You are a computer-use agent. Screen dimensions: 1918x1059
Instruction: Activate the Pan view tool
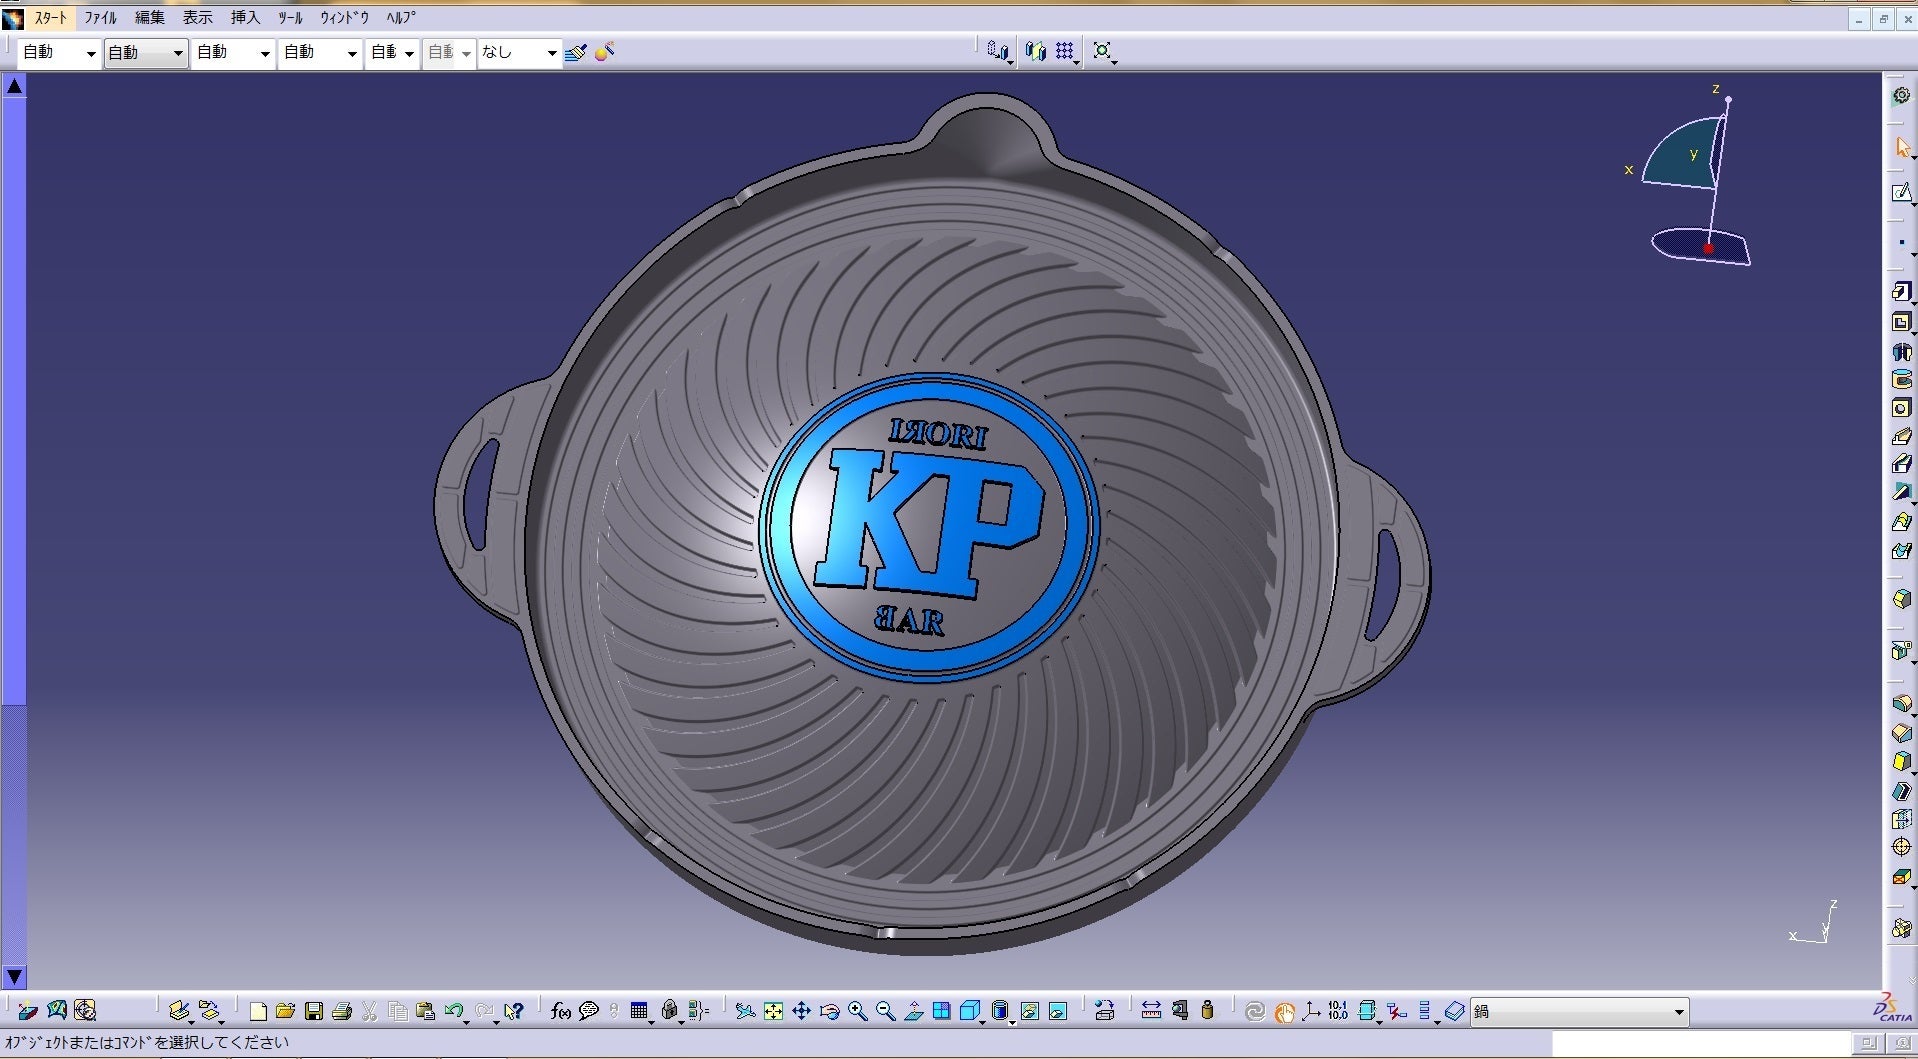[x=801, y=1011]
